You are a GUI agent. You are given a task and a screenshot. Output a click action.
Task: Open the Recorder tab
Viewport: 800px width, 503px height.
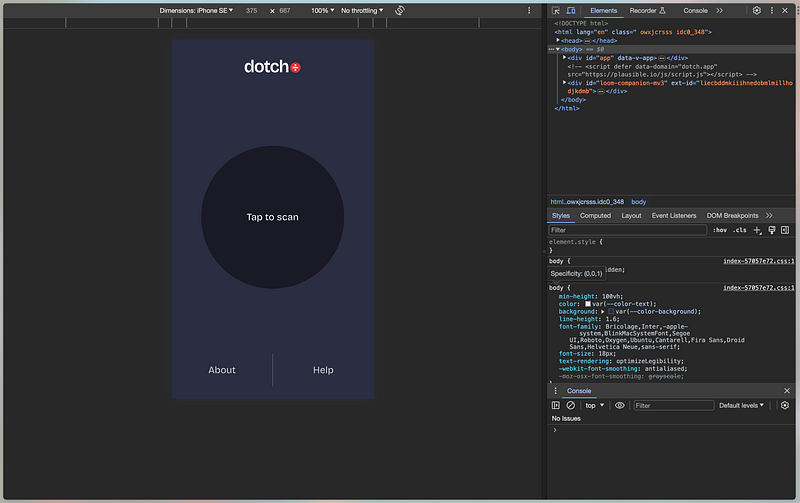(643, 10)
